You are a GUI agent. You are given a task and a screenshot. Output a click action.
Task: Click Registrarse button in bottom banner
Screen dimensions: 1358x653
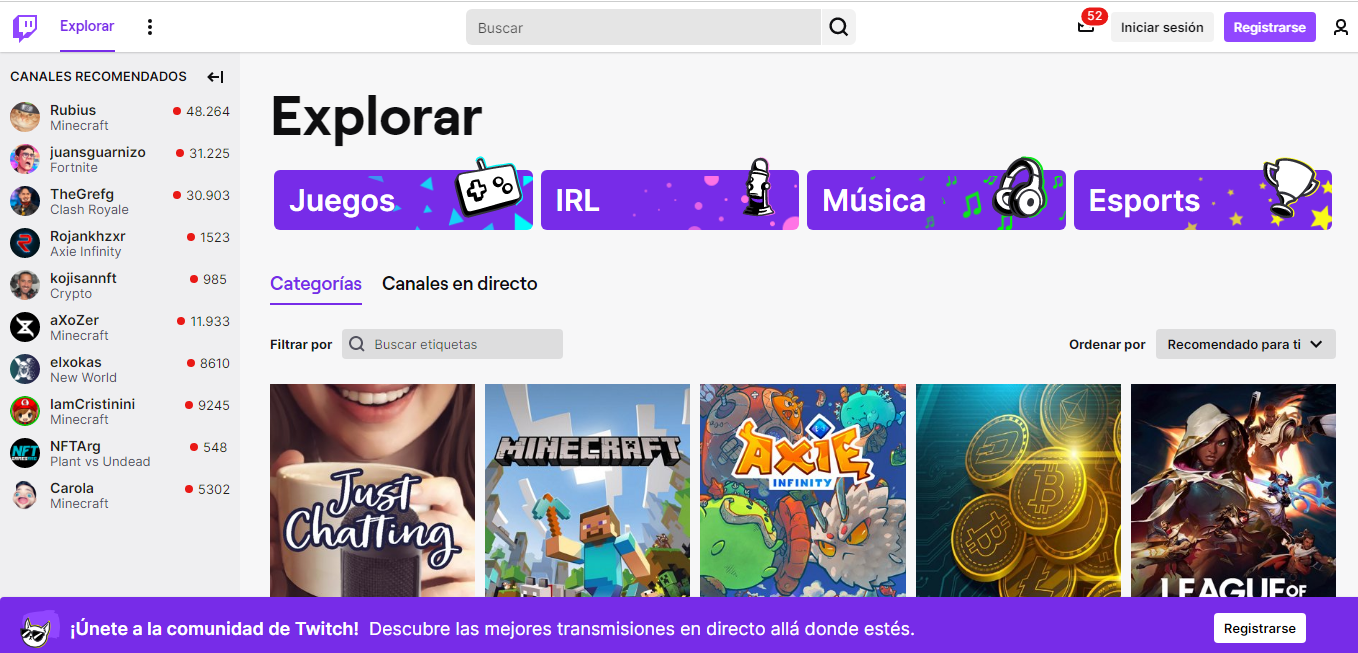(1259, 628)
